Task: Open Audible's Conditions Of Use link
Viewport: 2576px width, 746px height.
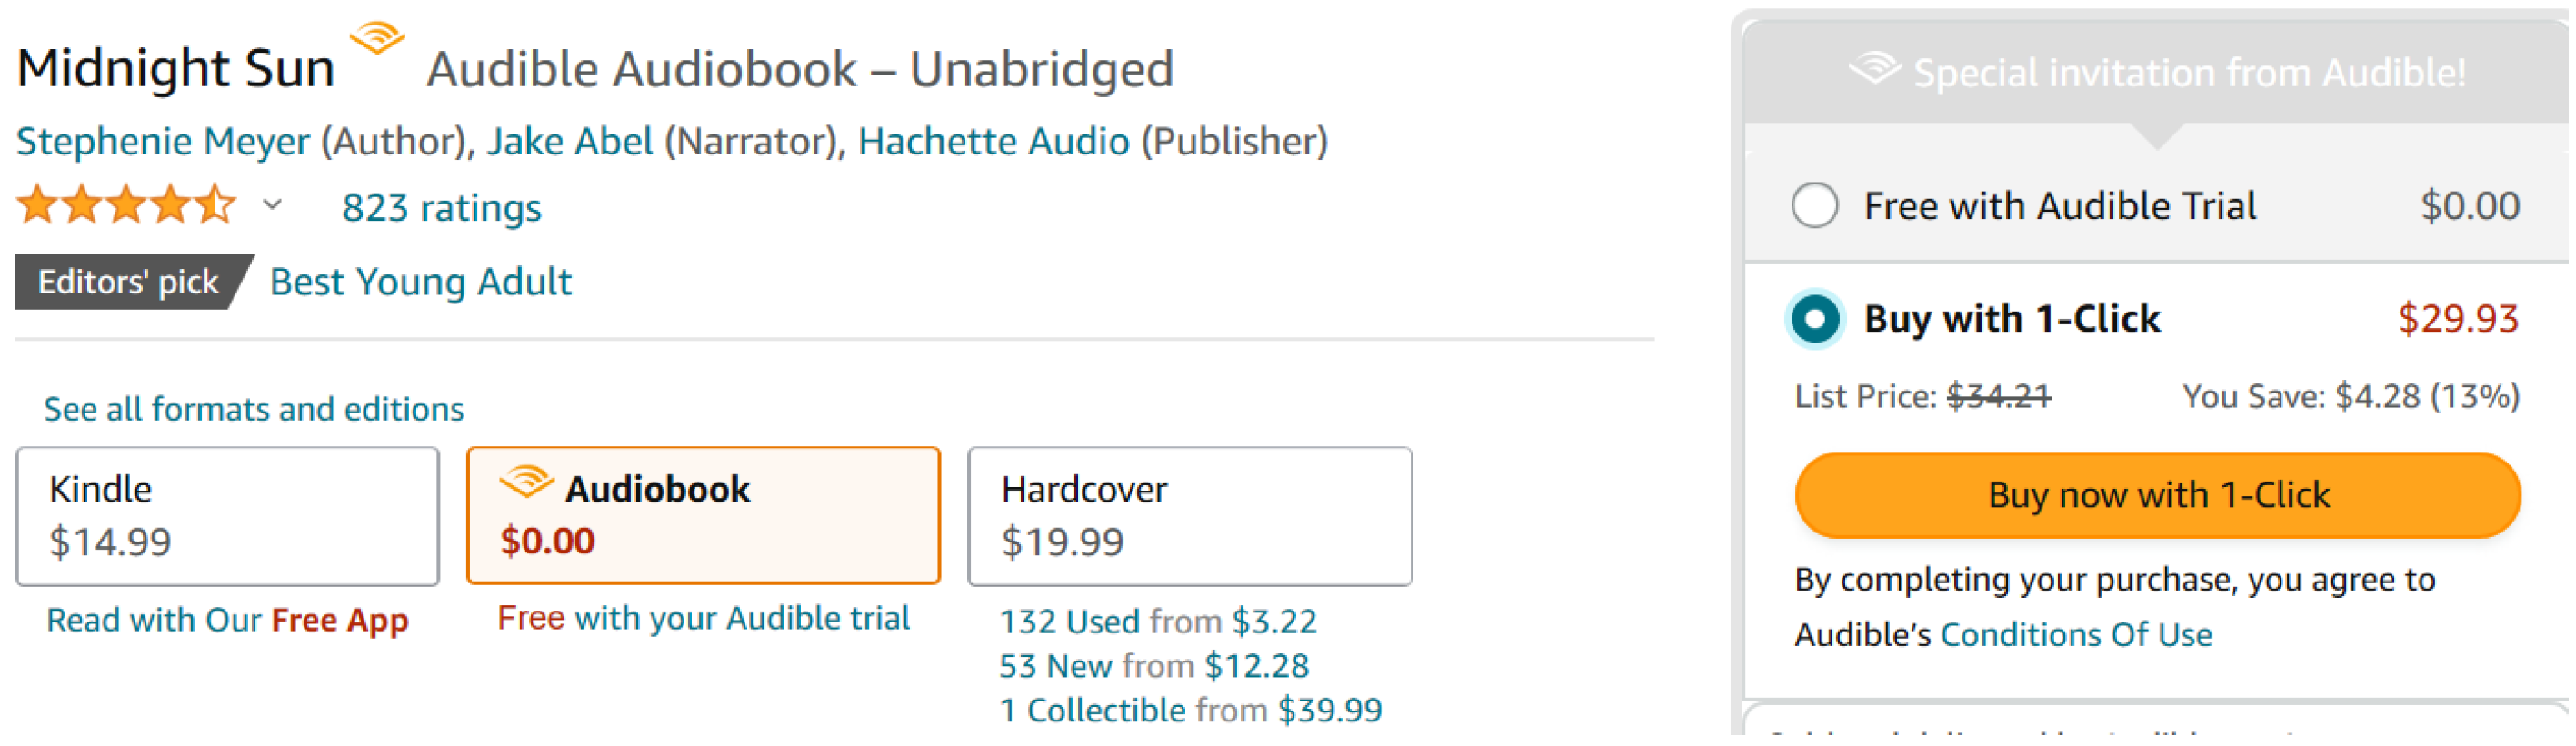Action: (x=2075, y=636)
